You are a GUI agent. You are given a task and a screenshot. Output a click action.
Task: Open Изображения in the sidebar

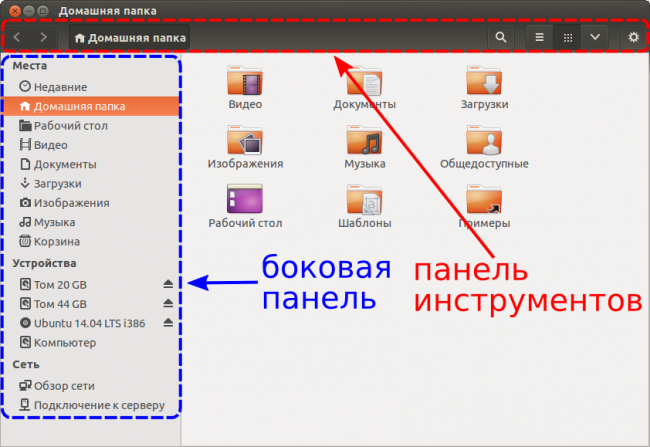tap(91, 203)
